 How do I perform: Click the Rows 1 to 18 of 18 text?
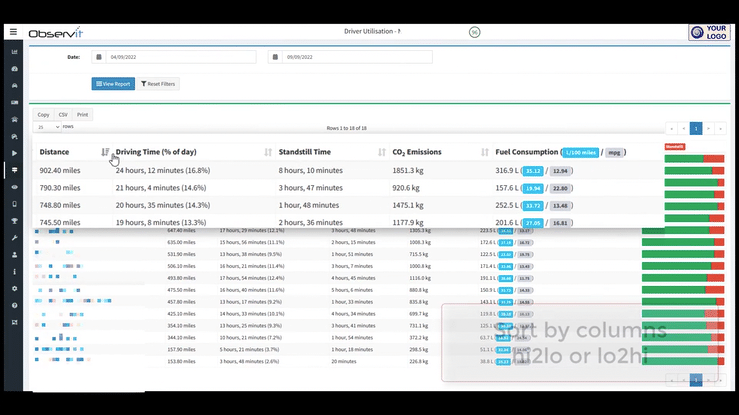pos(346,128)
